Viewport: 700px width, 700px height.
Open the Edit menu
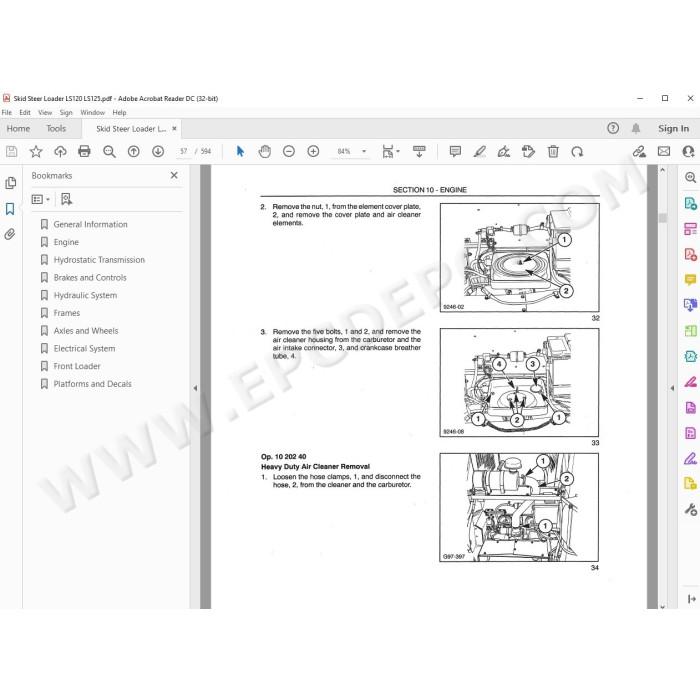(x=25, y=112)
